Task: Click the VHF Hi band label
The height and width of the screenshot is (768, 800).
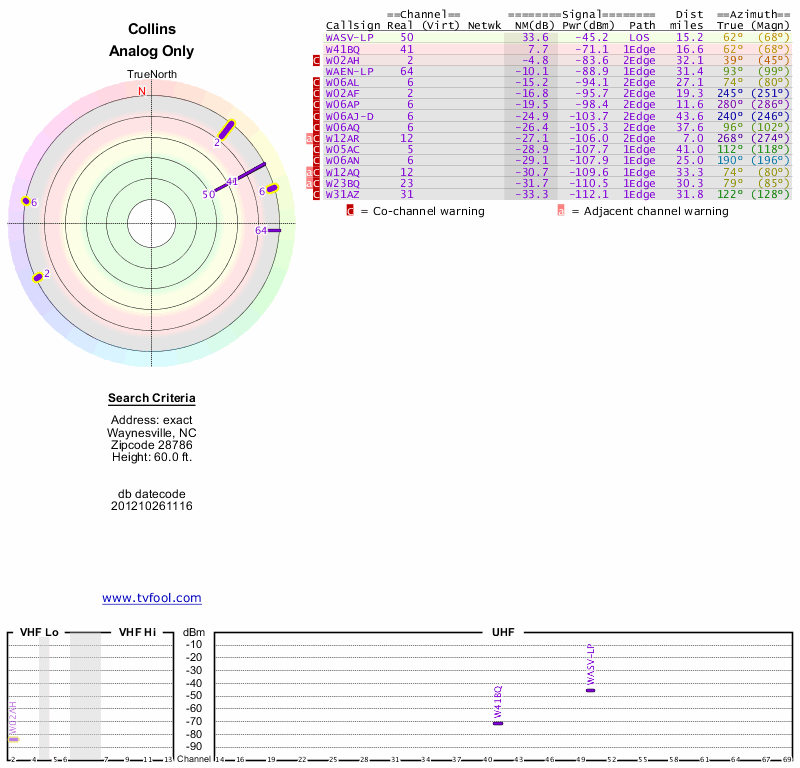Action: coord(137,632)
